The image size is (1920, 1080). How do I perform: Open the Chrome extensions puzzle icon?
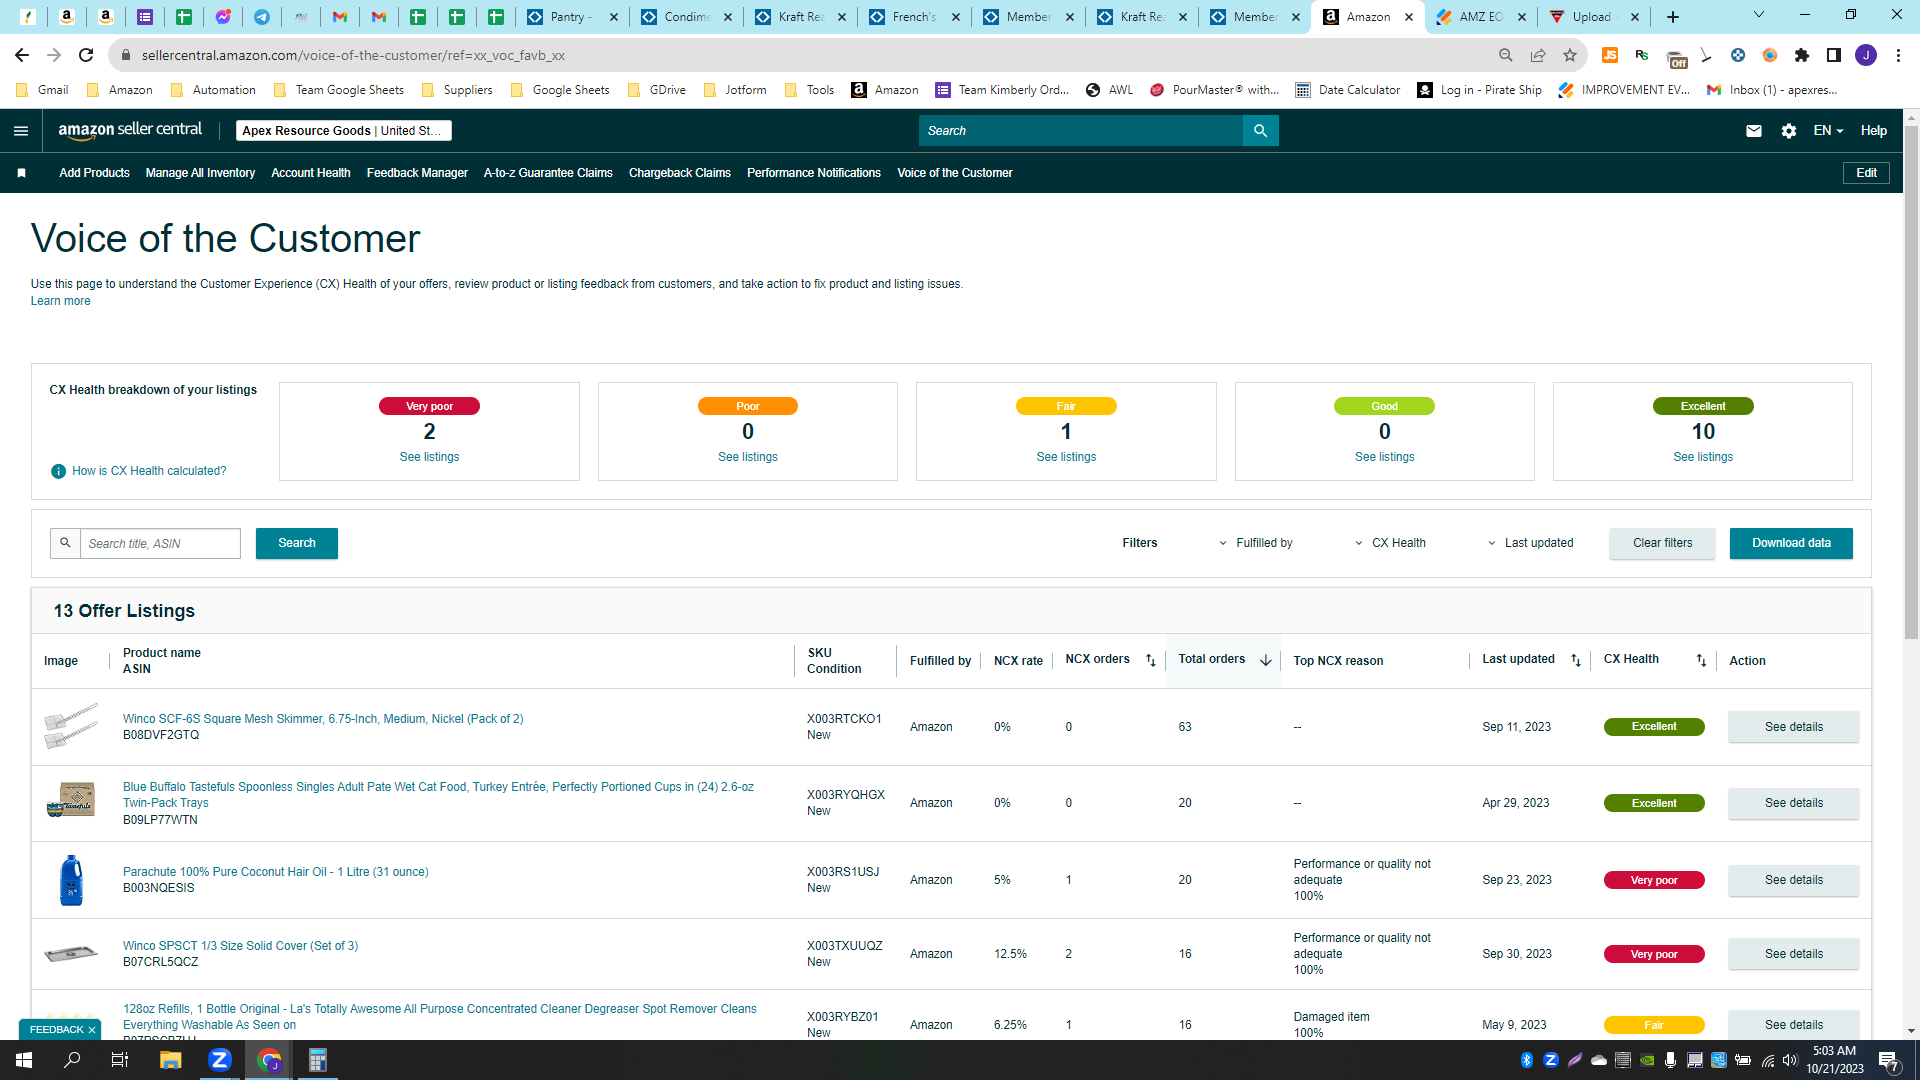[1802, 55]
